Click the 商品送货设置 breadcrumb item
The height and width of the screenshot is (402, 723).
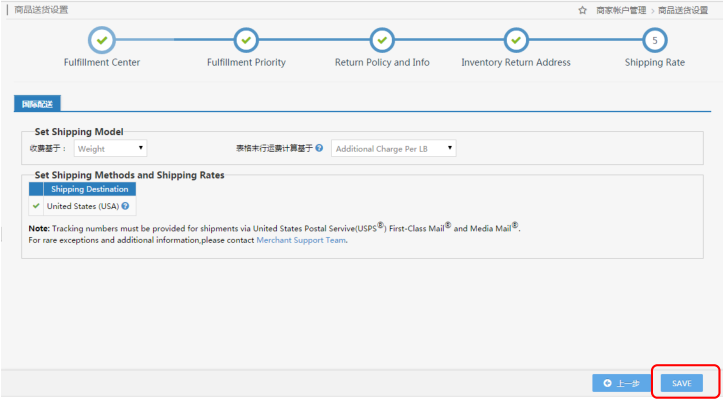[683, 10]
